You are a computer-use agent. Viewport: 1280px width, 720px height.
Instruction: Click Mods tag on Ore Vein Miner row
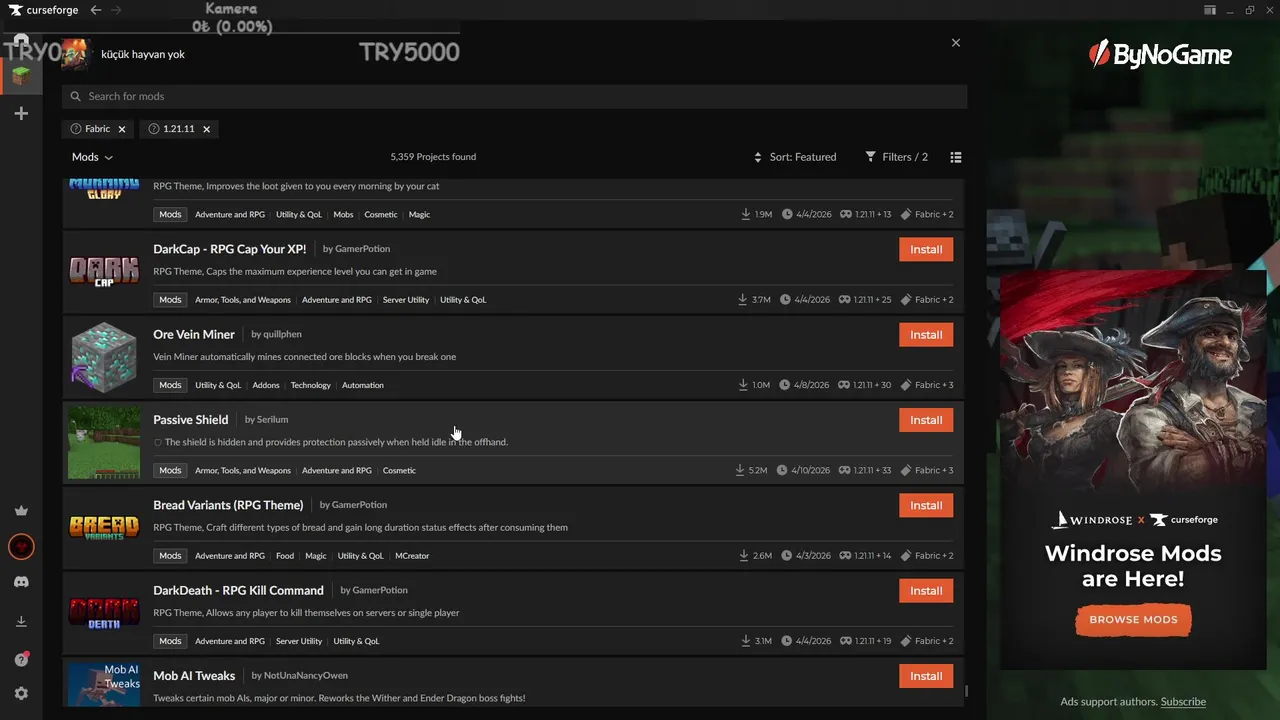(171, 385)
